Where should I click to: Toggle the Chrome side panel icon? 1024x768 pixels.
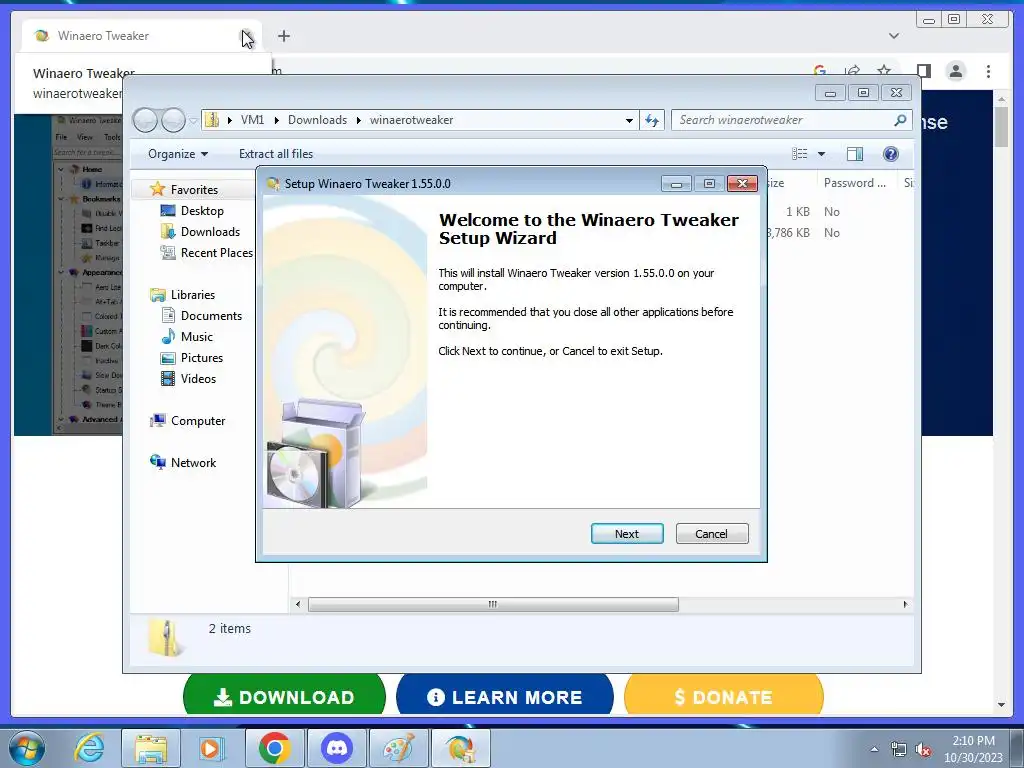pyautogui.click(x=923, y=71)
